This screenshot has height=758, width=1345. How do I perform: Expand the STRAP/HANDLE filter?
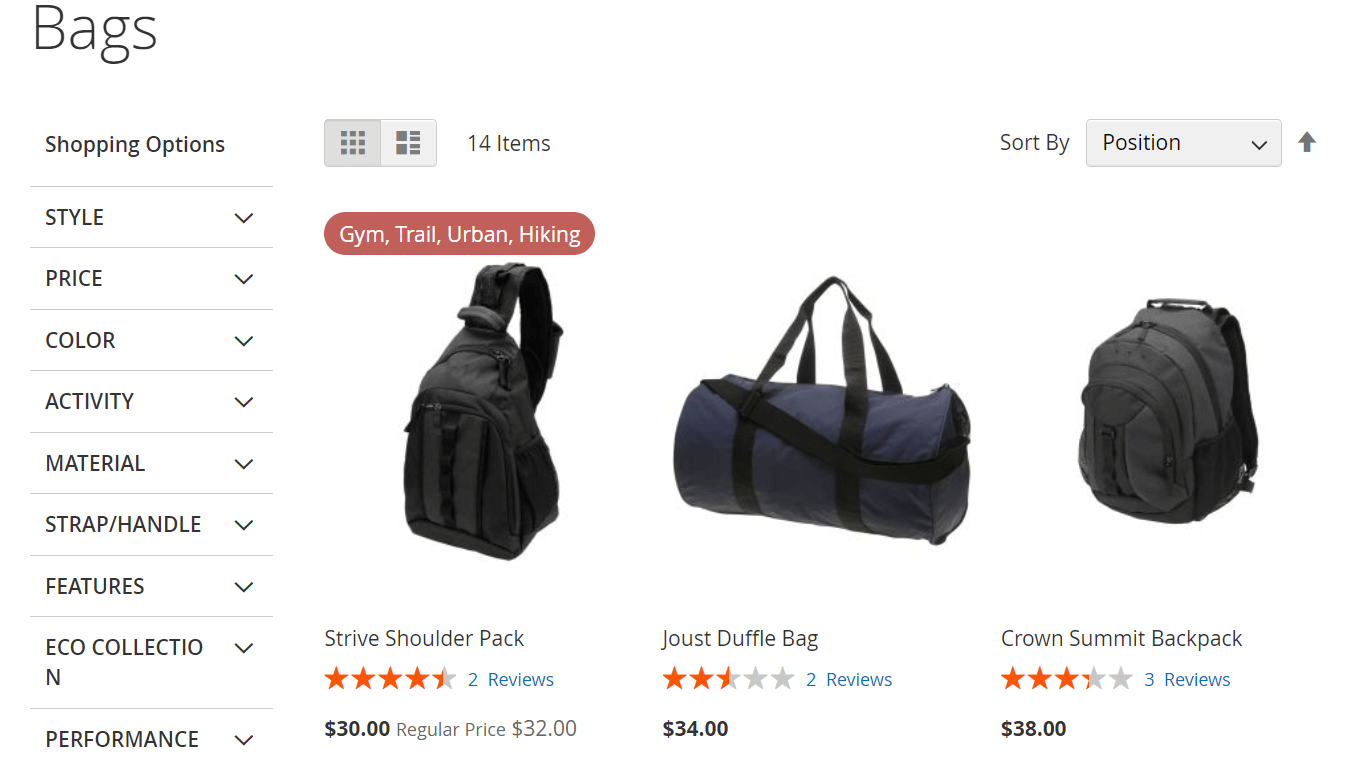coord(151,525)
